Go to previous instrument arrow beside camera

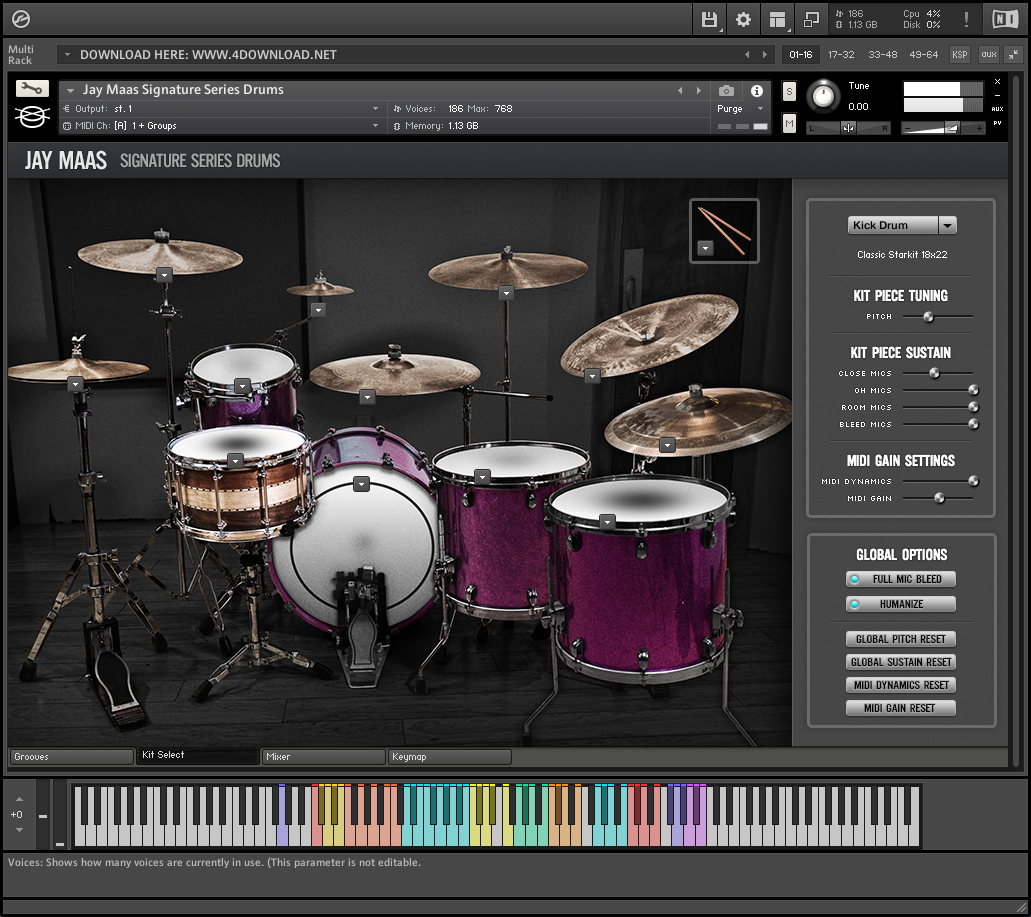pos(680,91)
